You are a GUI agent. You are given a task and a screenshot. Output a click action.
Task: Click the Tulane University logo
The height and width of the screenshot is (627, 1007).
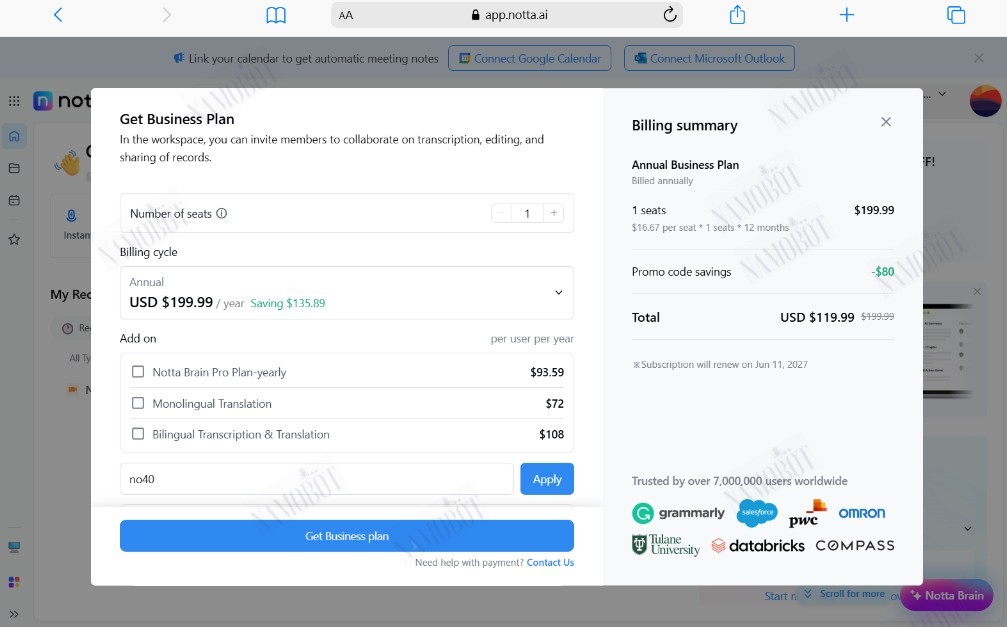pyautogui.click(x=666, y=545)
